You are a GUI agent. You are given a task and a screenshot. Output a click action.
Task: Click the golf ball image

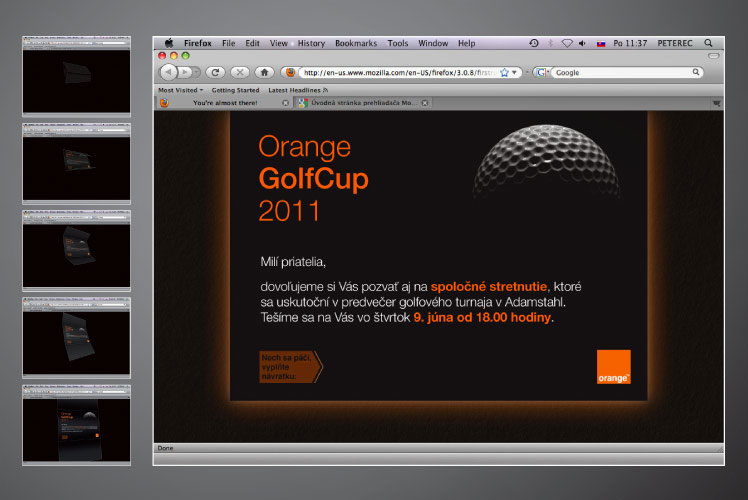[x=546, y=161]
